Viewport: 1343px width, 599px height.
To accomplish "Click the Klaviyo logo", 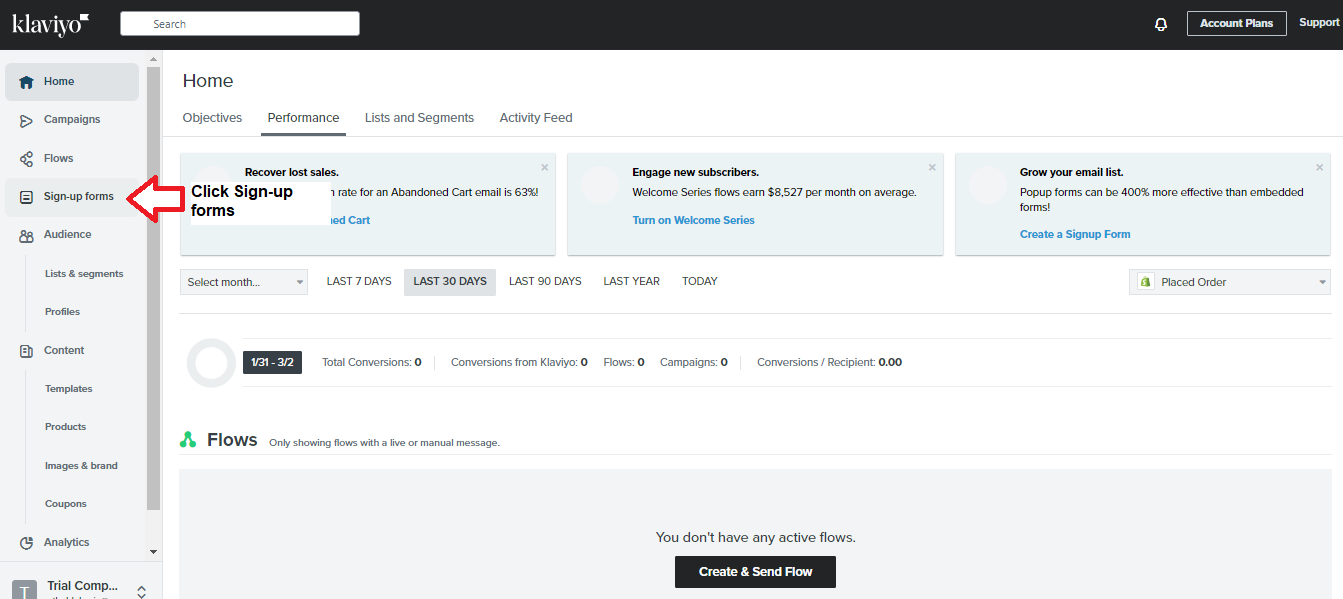I will (x=50, y=24).
